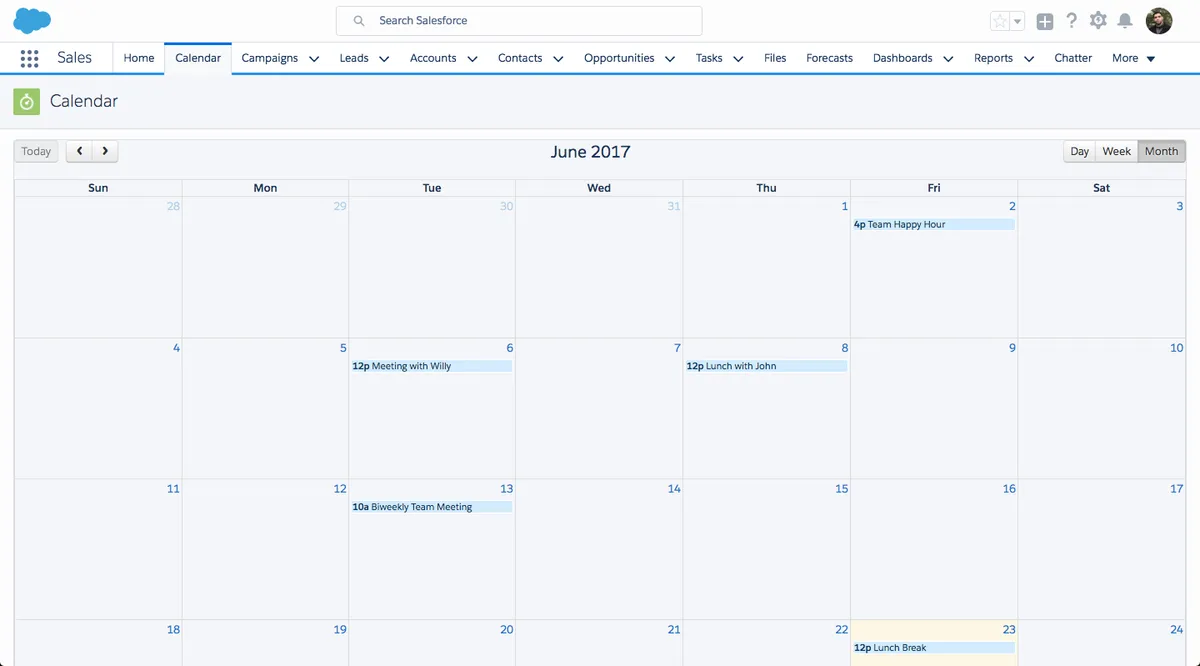Open the Campaigns tab
Image resolution: width=1200 pixels, height=666 pixels.
pos(270,58)
